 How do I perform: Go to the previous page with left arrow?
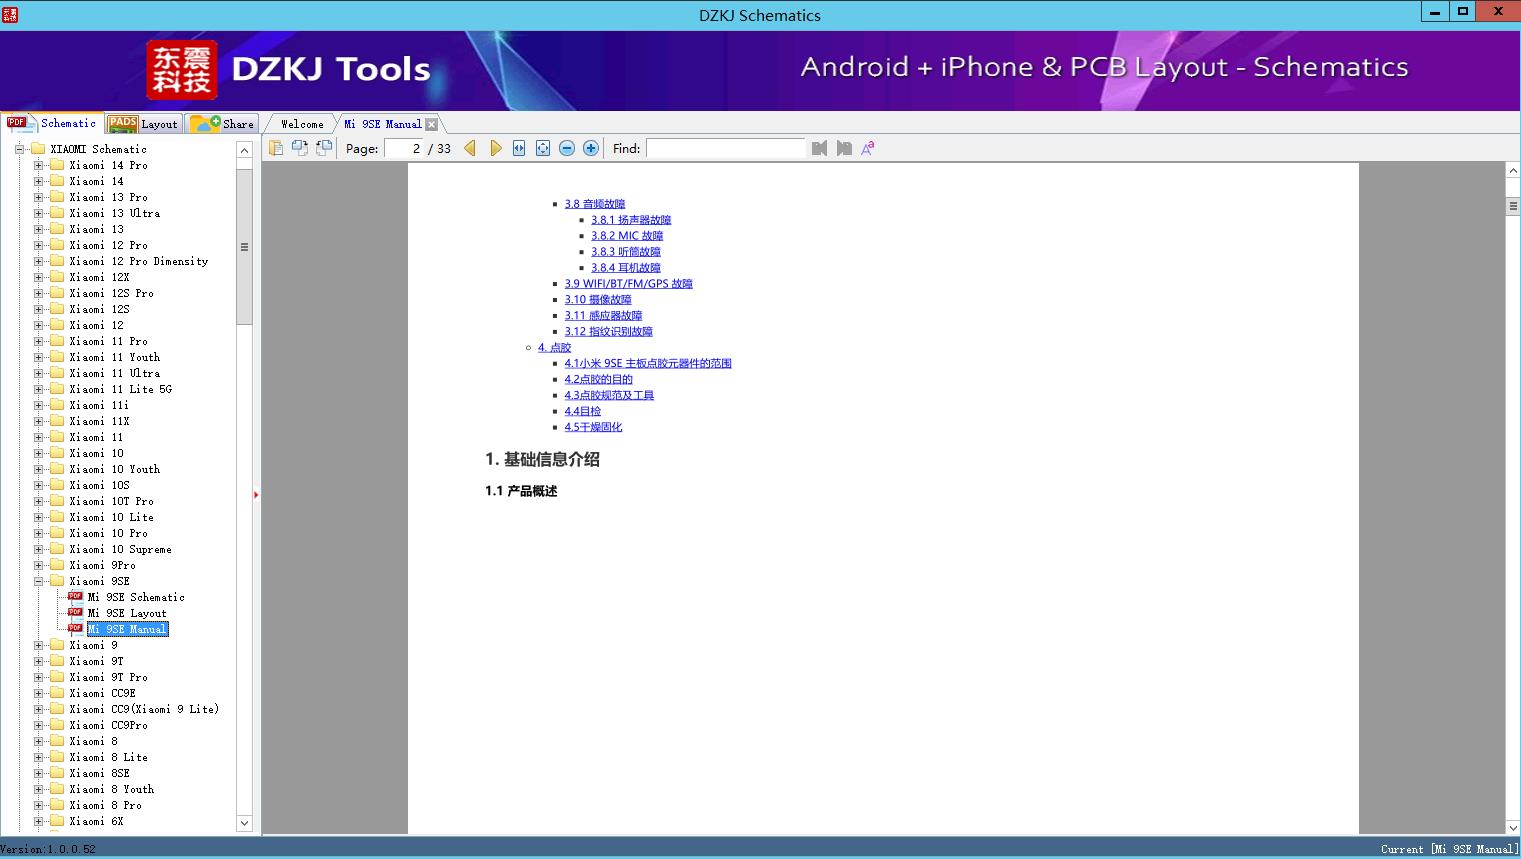coord(470,148)
